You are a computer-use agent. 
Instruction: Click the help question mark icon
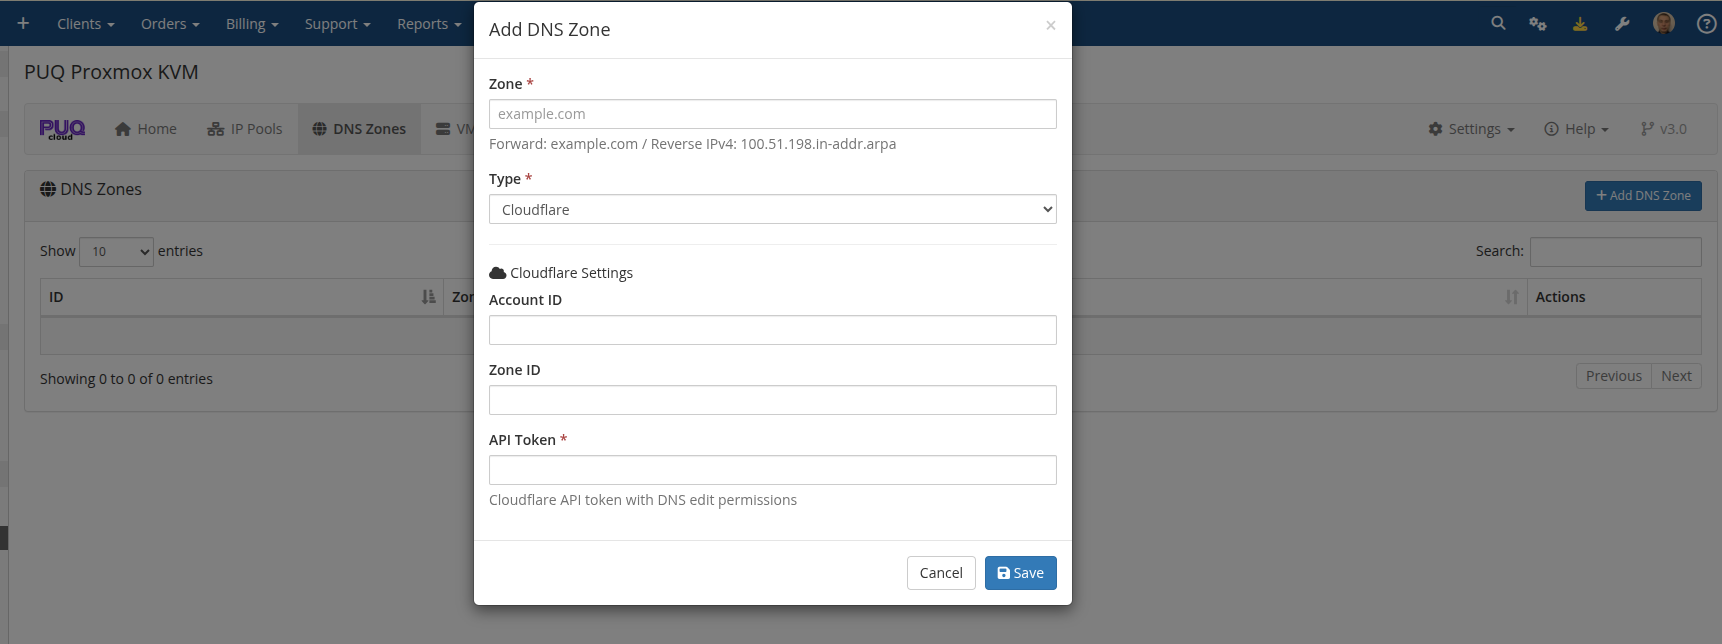[x=1707, y=23]
